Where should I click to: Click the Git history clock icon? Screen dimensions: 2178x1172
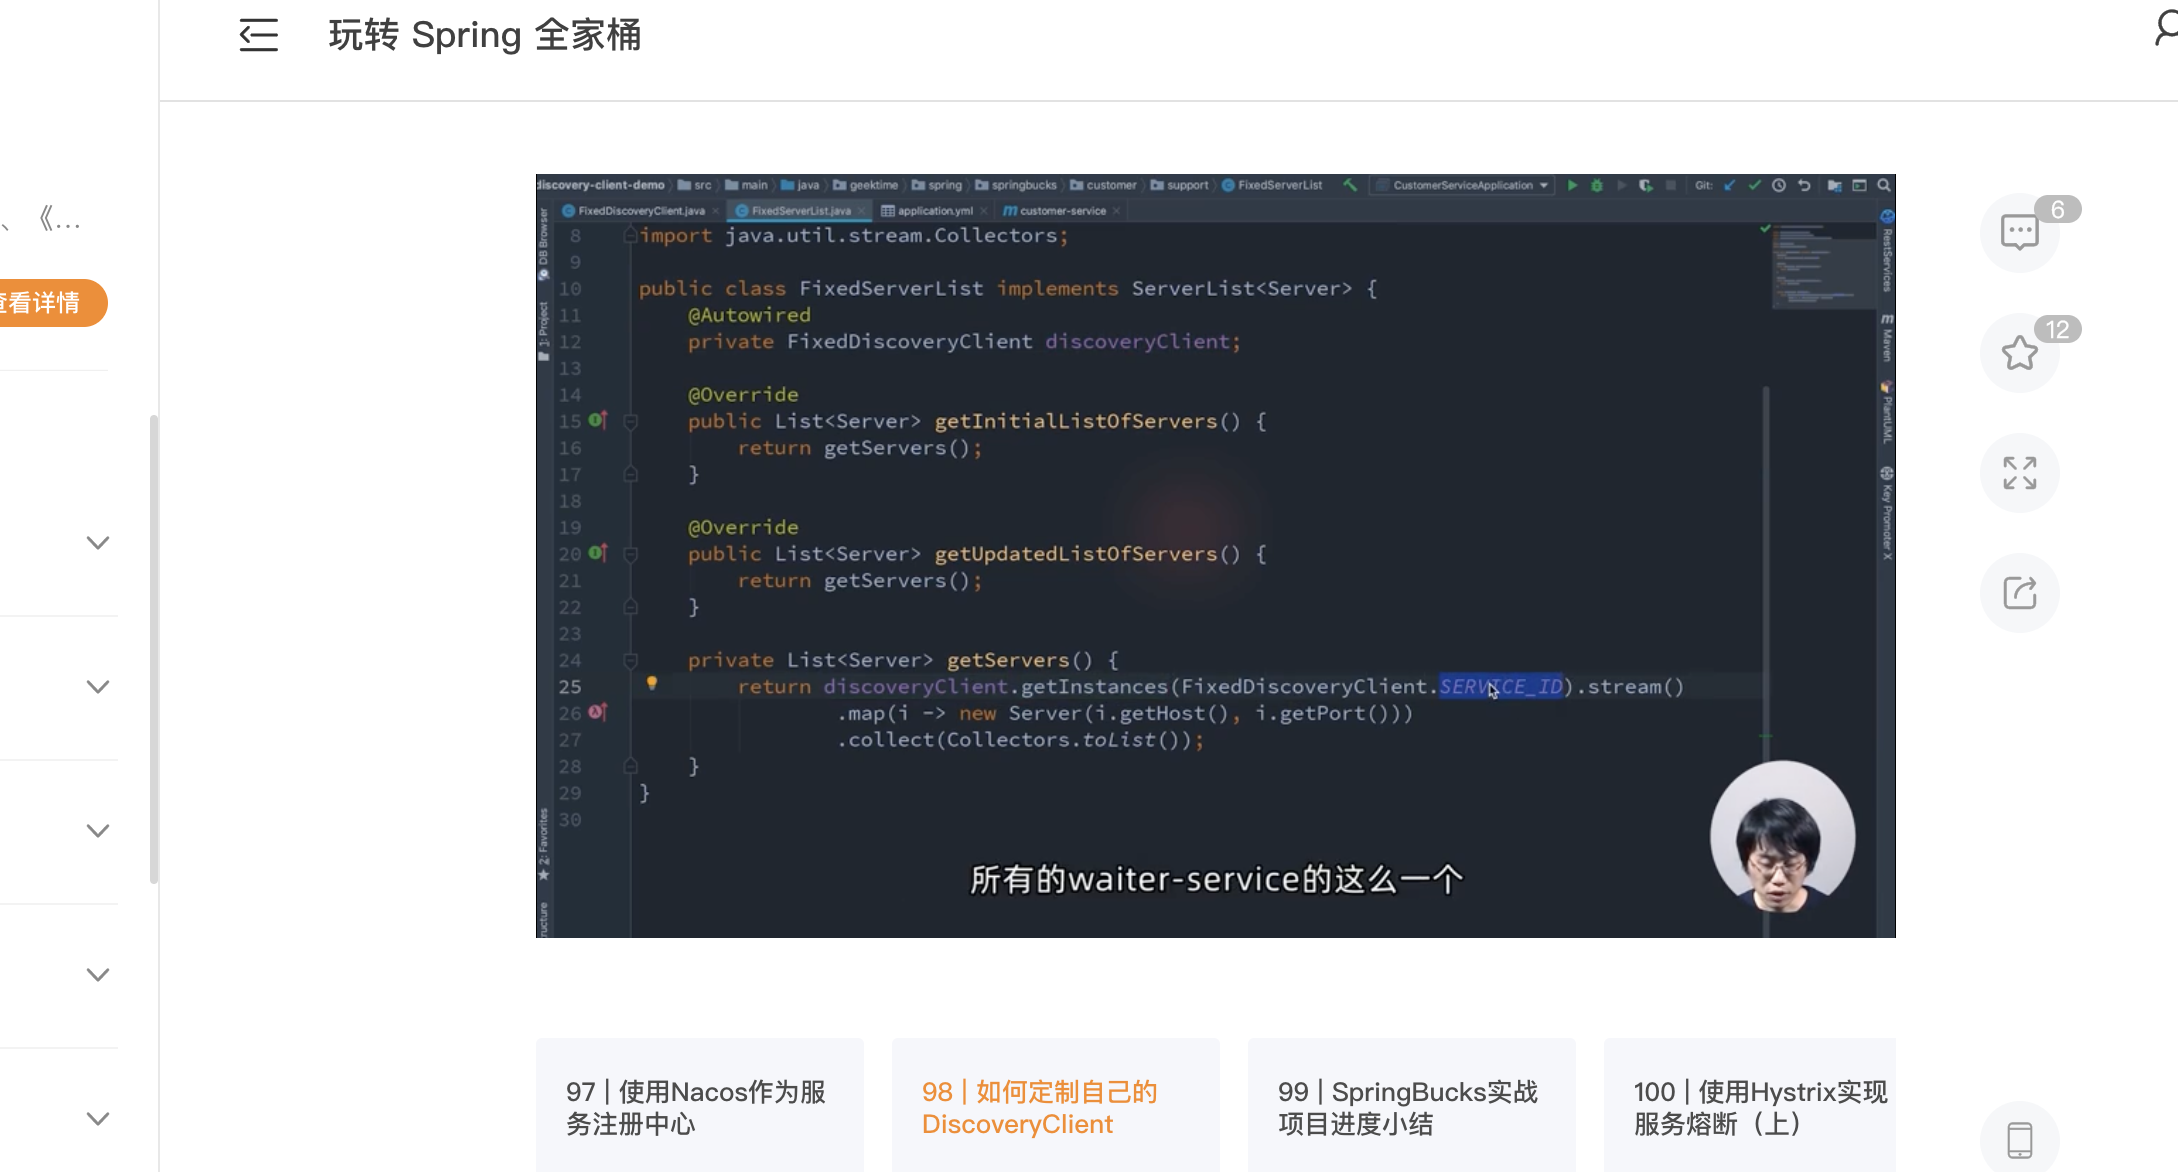pos(1779,185)
